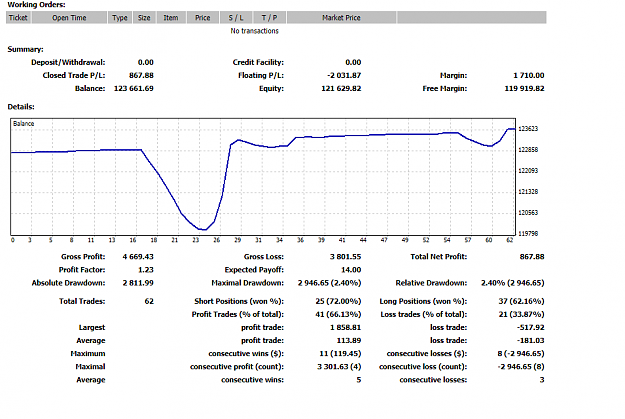Screen dimensions: 625x419
Task: Select the Floating P/L value -2 031.87
Action: [x=344, y=75]
